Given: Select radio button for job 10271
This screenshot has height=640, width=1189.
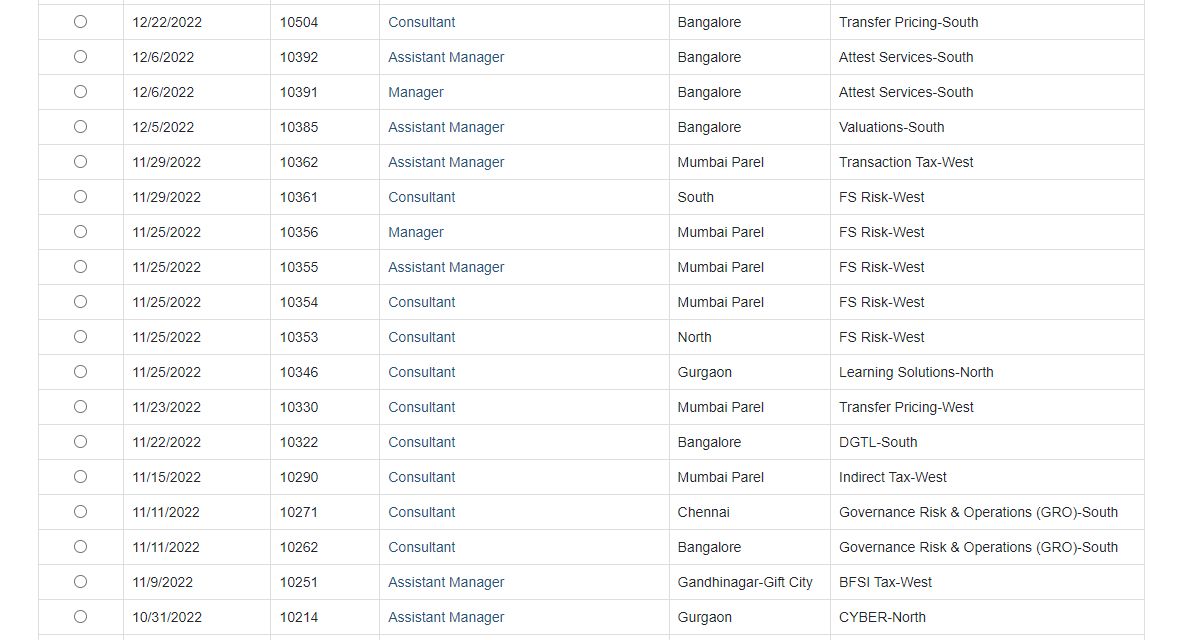Looking at the screenshot, I should coord(80,512).
